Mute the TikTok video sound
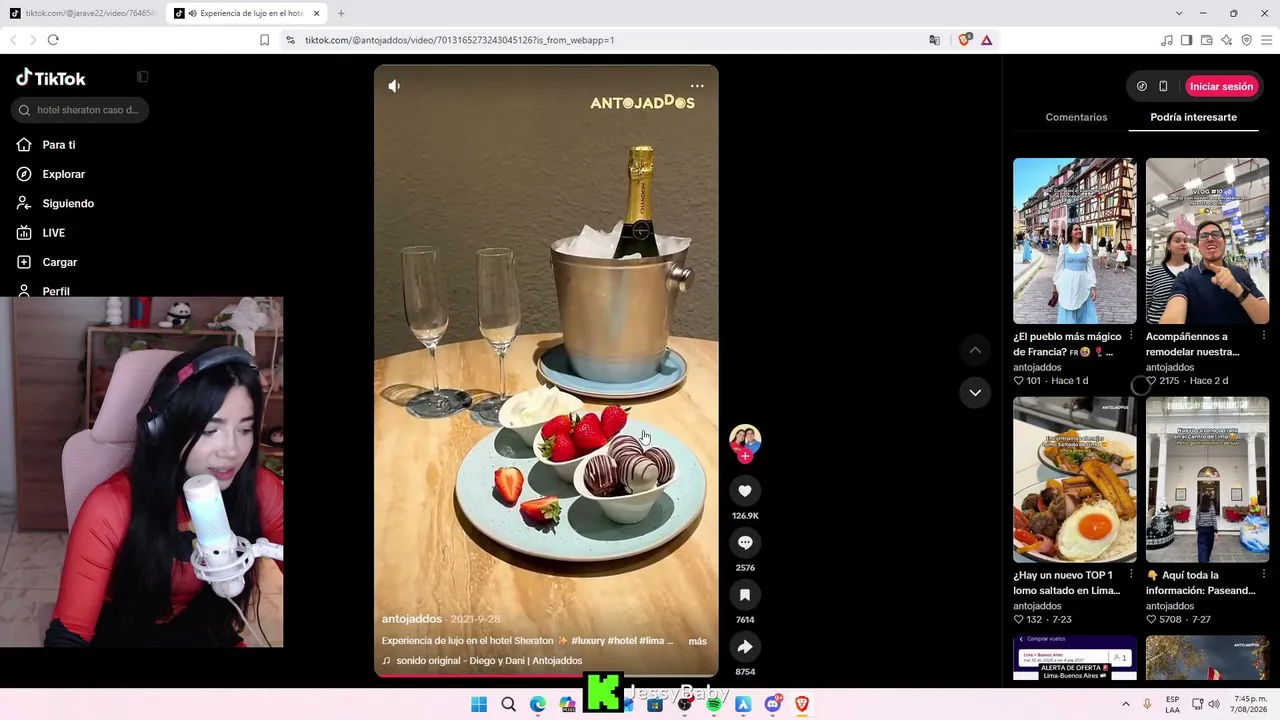The height and width of the screenshot is (720, 1280). pyautogui.click(x=394, y=86)
